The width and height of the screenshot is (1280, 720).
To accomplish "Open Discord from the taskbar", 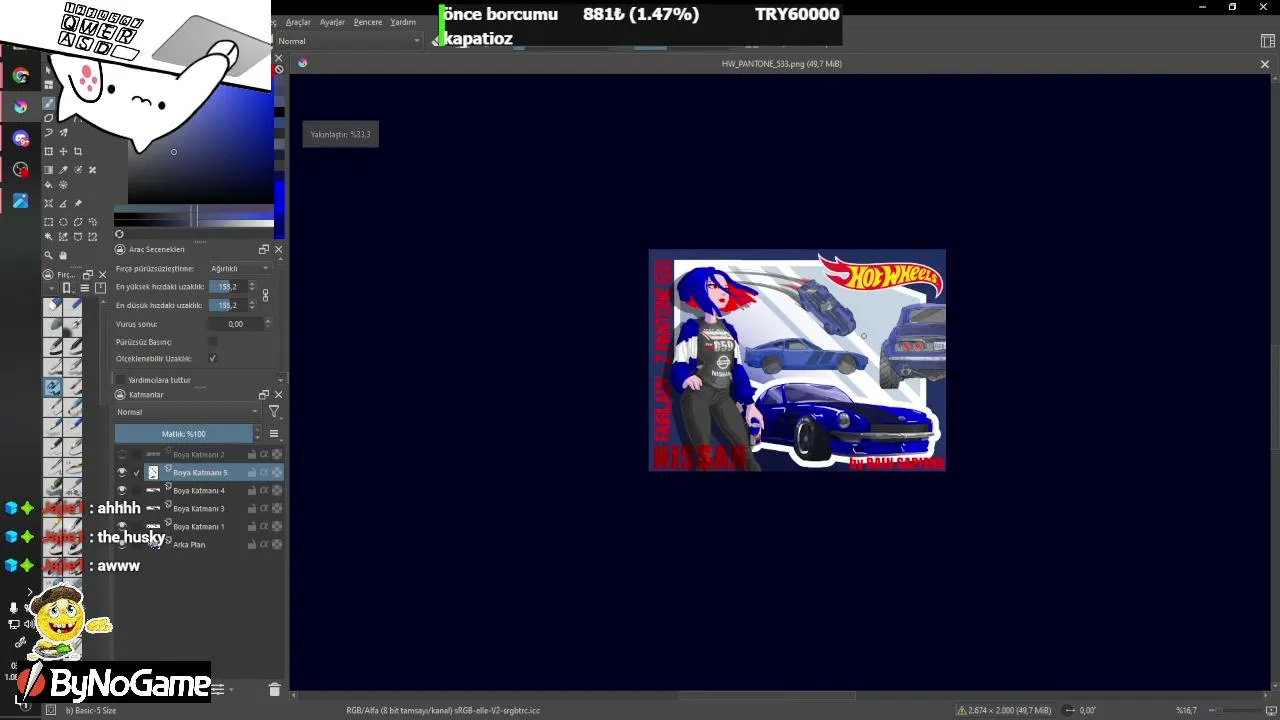I will tap(21, 138).
